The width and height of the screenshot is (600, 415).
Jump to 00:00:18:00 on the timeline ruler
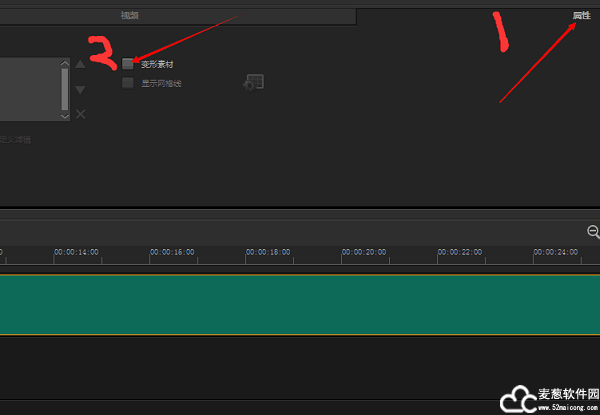pyautogui.click(x=268, y=252)
